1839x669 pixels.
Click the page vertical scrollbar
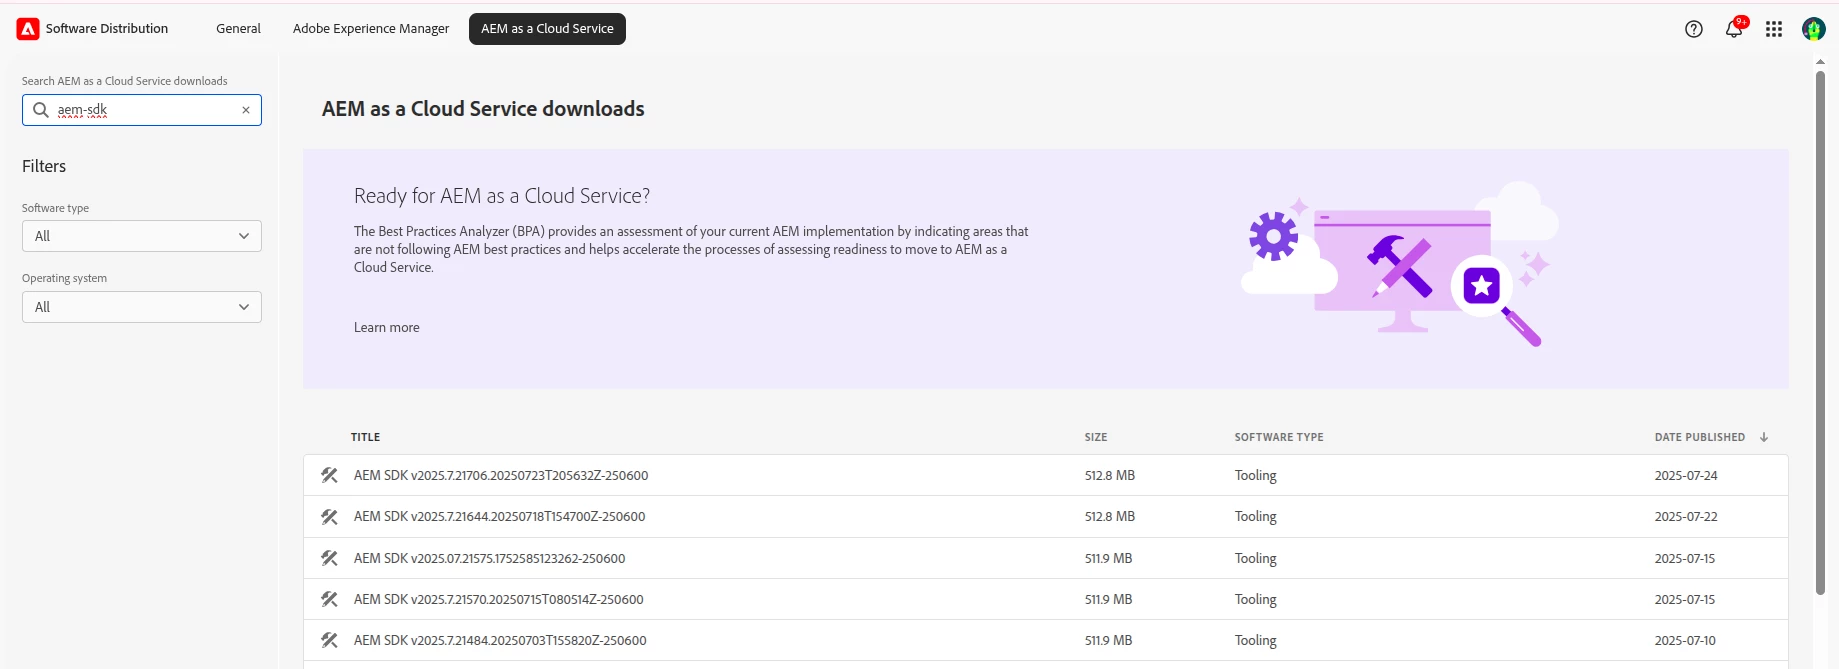pyautogui.click(x=1821, y=332)
